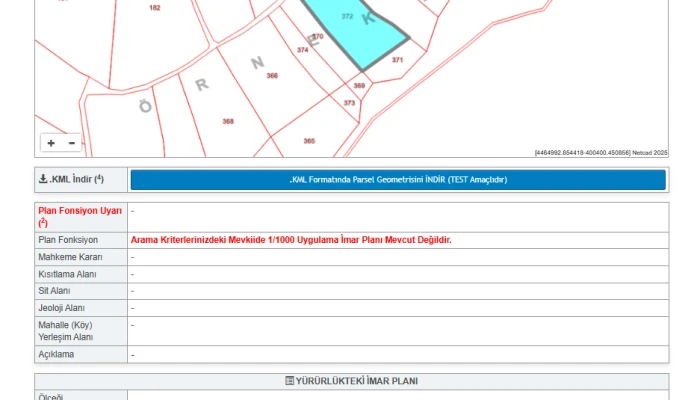The width and height of the screenshot is (700, 400).
Task: Click the Plan Fonsiyon Uyarı red label
Action: [x=79, y=211]
